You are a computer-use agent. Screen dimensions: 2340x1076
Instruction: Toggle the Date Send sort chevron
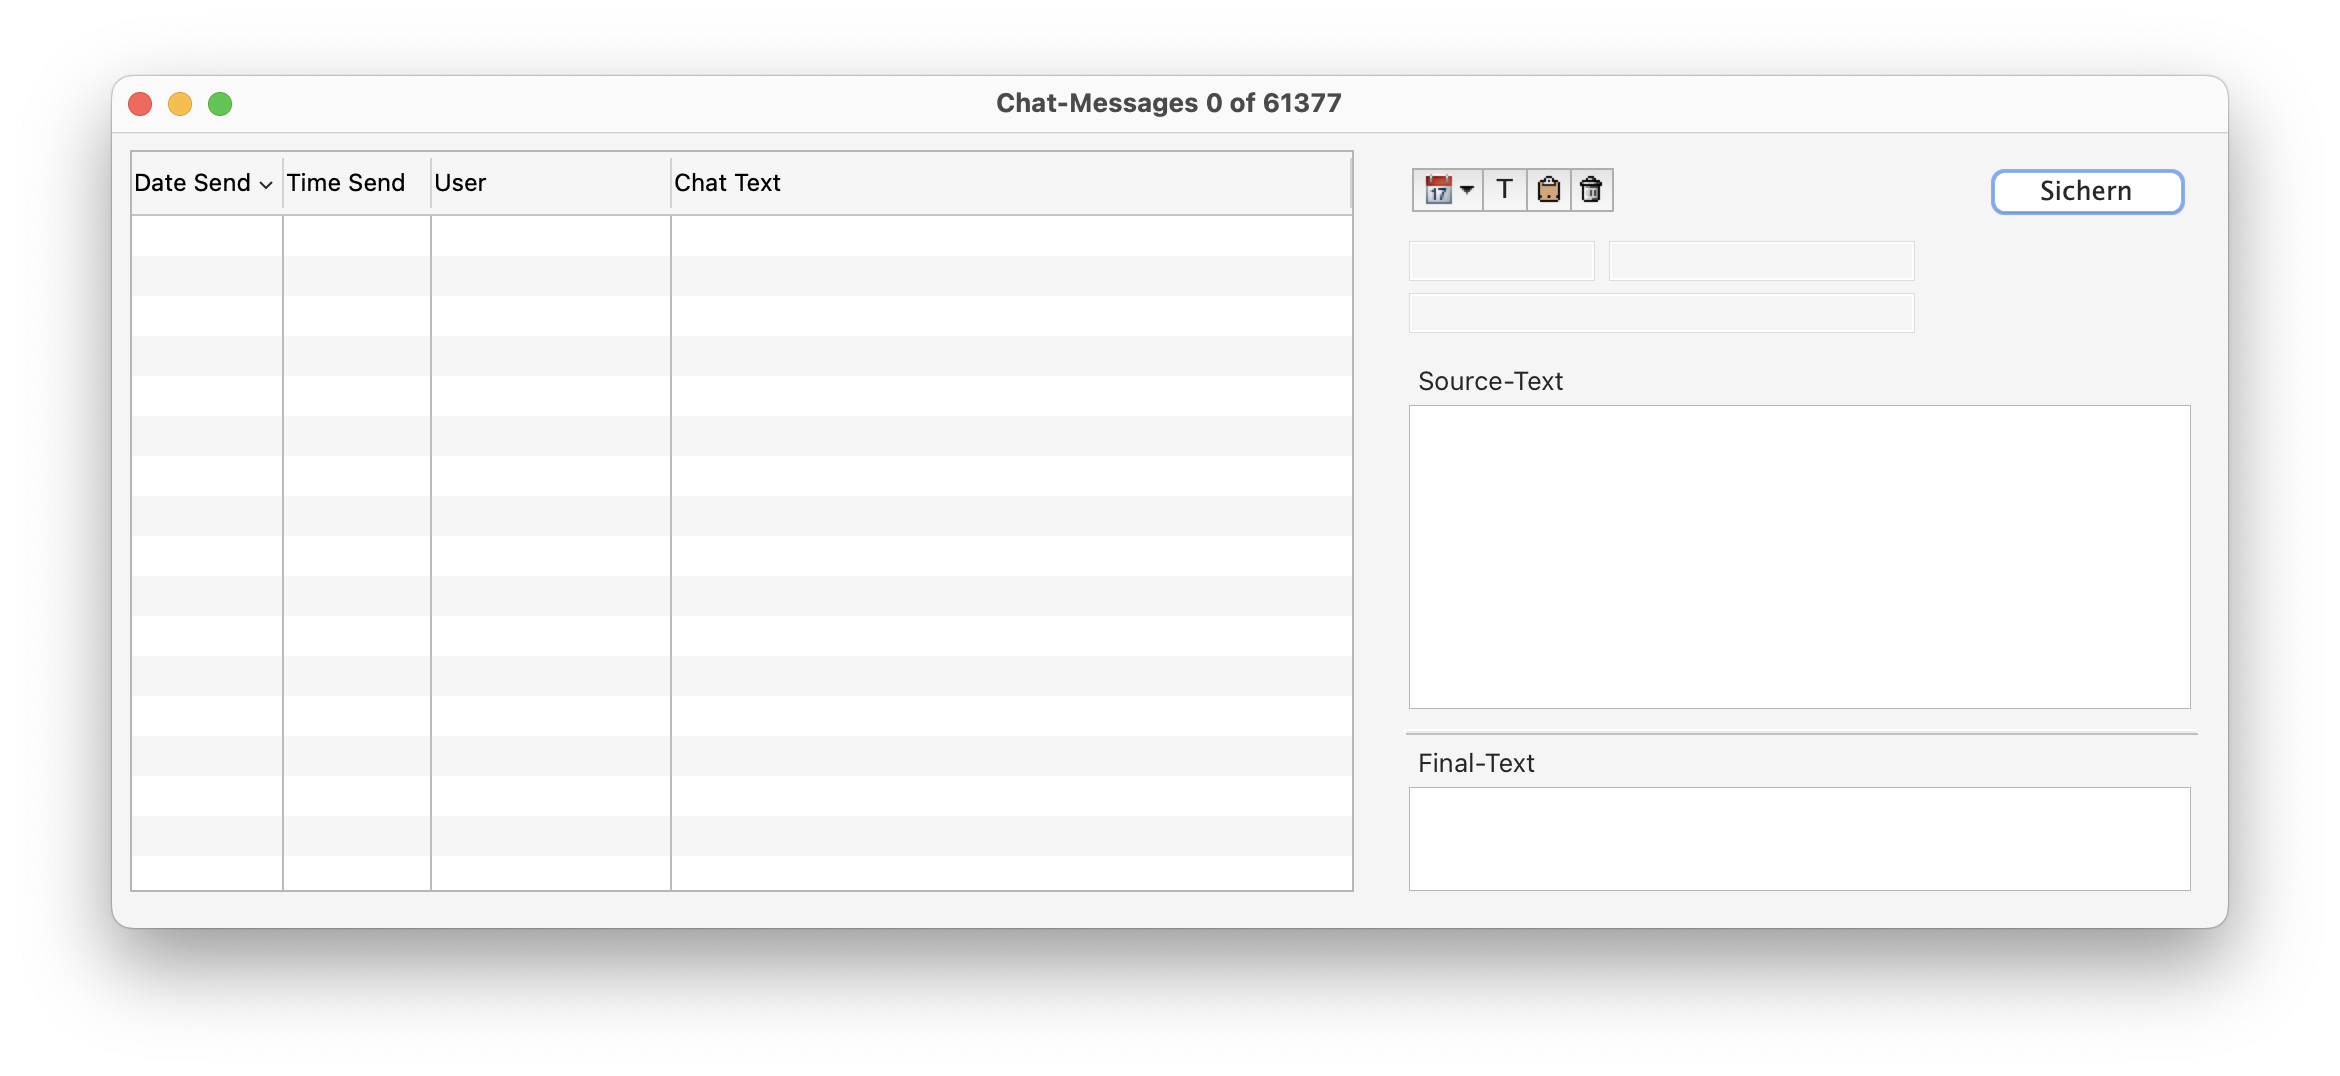tap(266, 185)
